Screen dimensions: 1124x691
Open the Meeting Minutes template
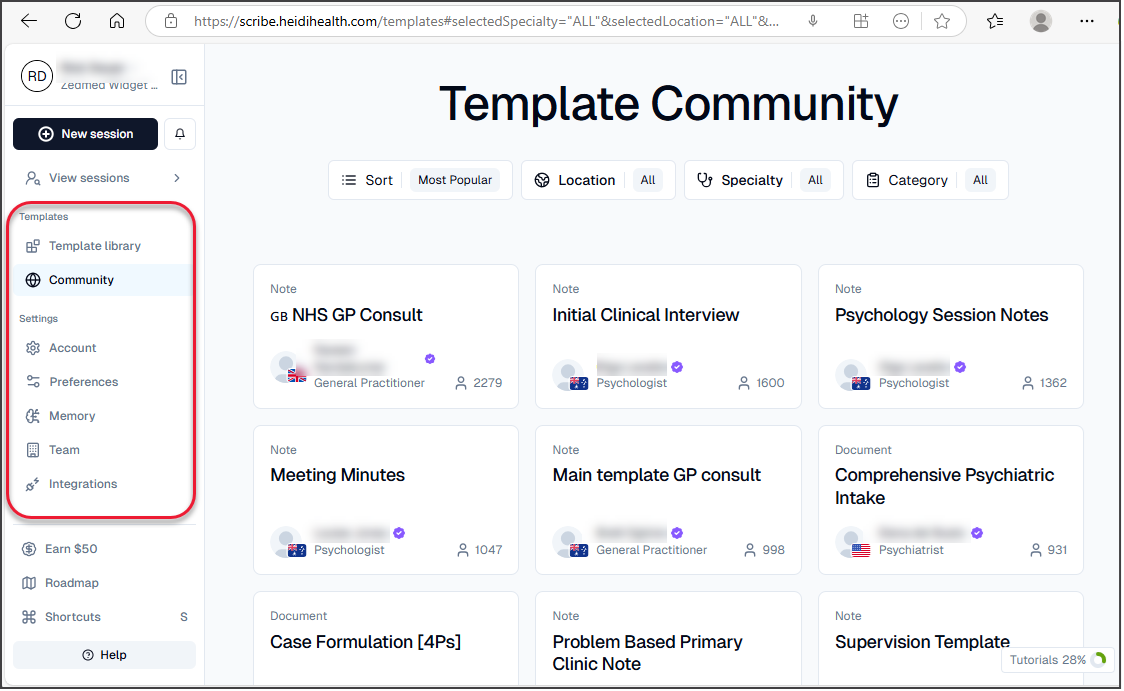[x=386, y=500]
